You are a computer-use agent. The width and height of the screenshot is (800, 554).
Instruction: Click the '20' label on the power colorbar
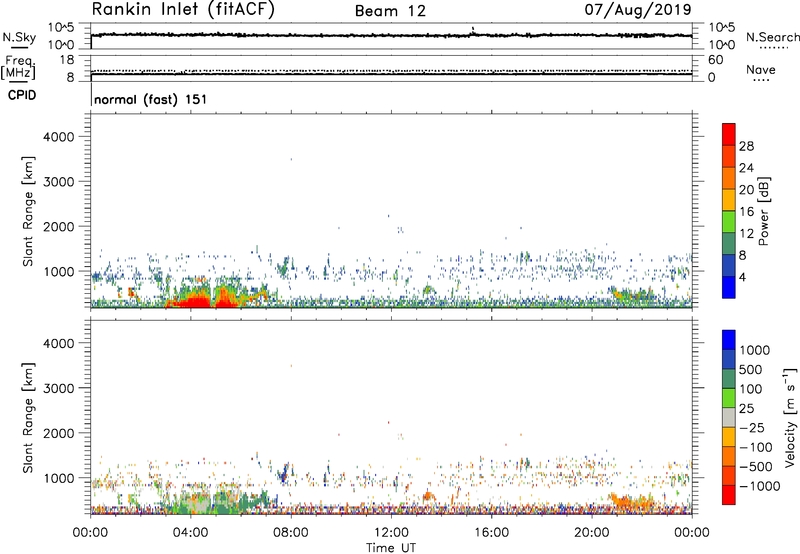[x=746, y=190]
